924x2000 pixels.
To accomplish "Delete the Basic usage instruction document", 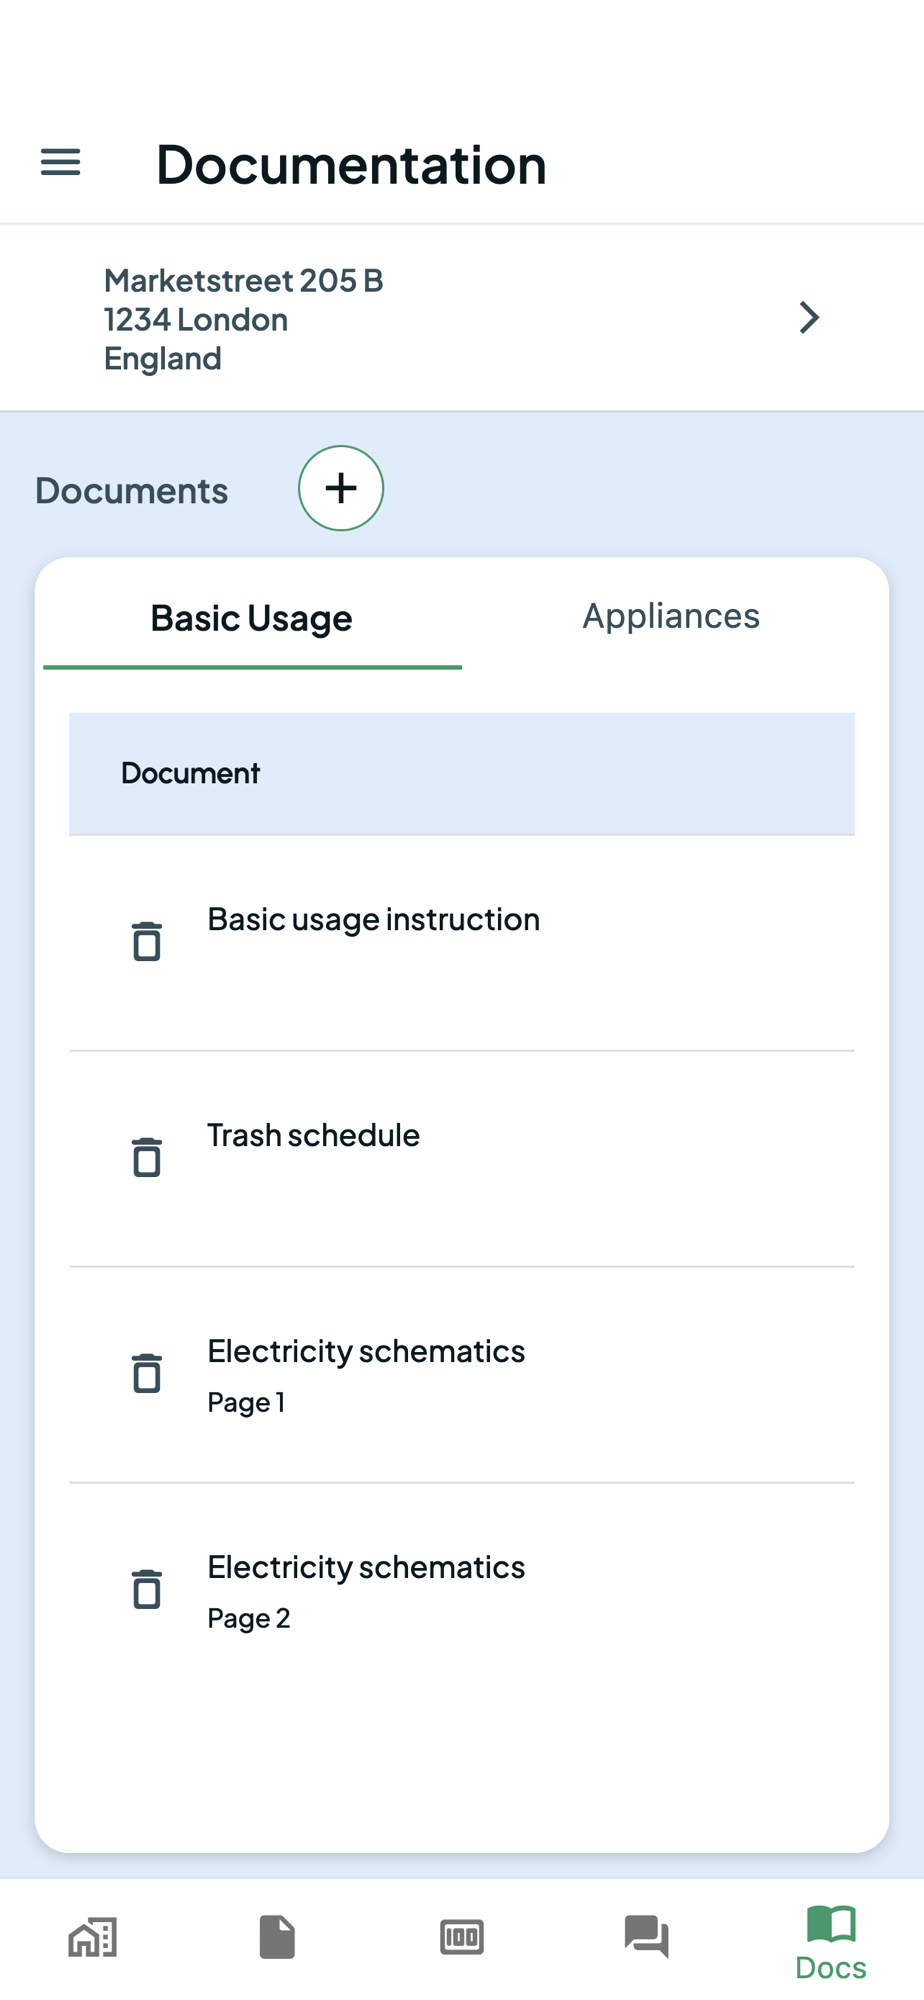I will [x=147, y=941].
